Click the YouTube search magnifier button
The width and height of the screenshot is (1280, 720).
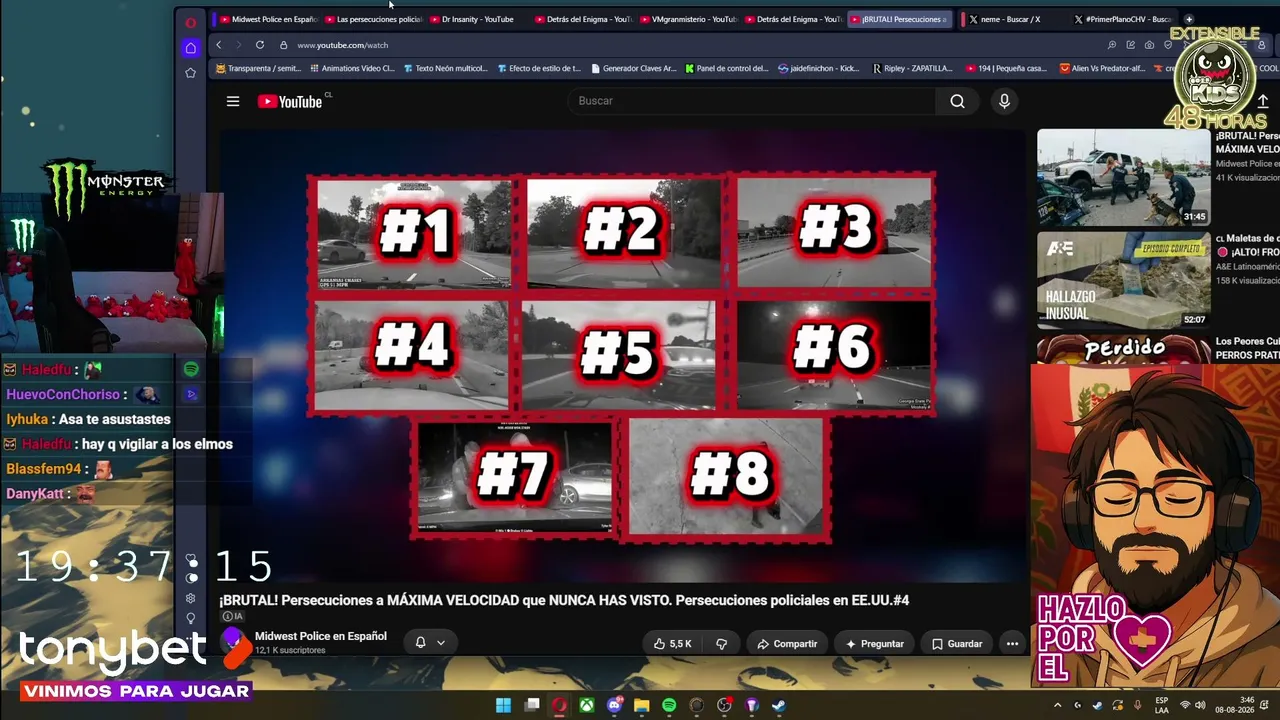(x=957, y=101)
